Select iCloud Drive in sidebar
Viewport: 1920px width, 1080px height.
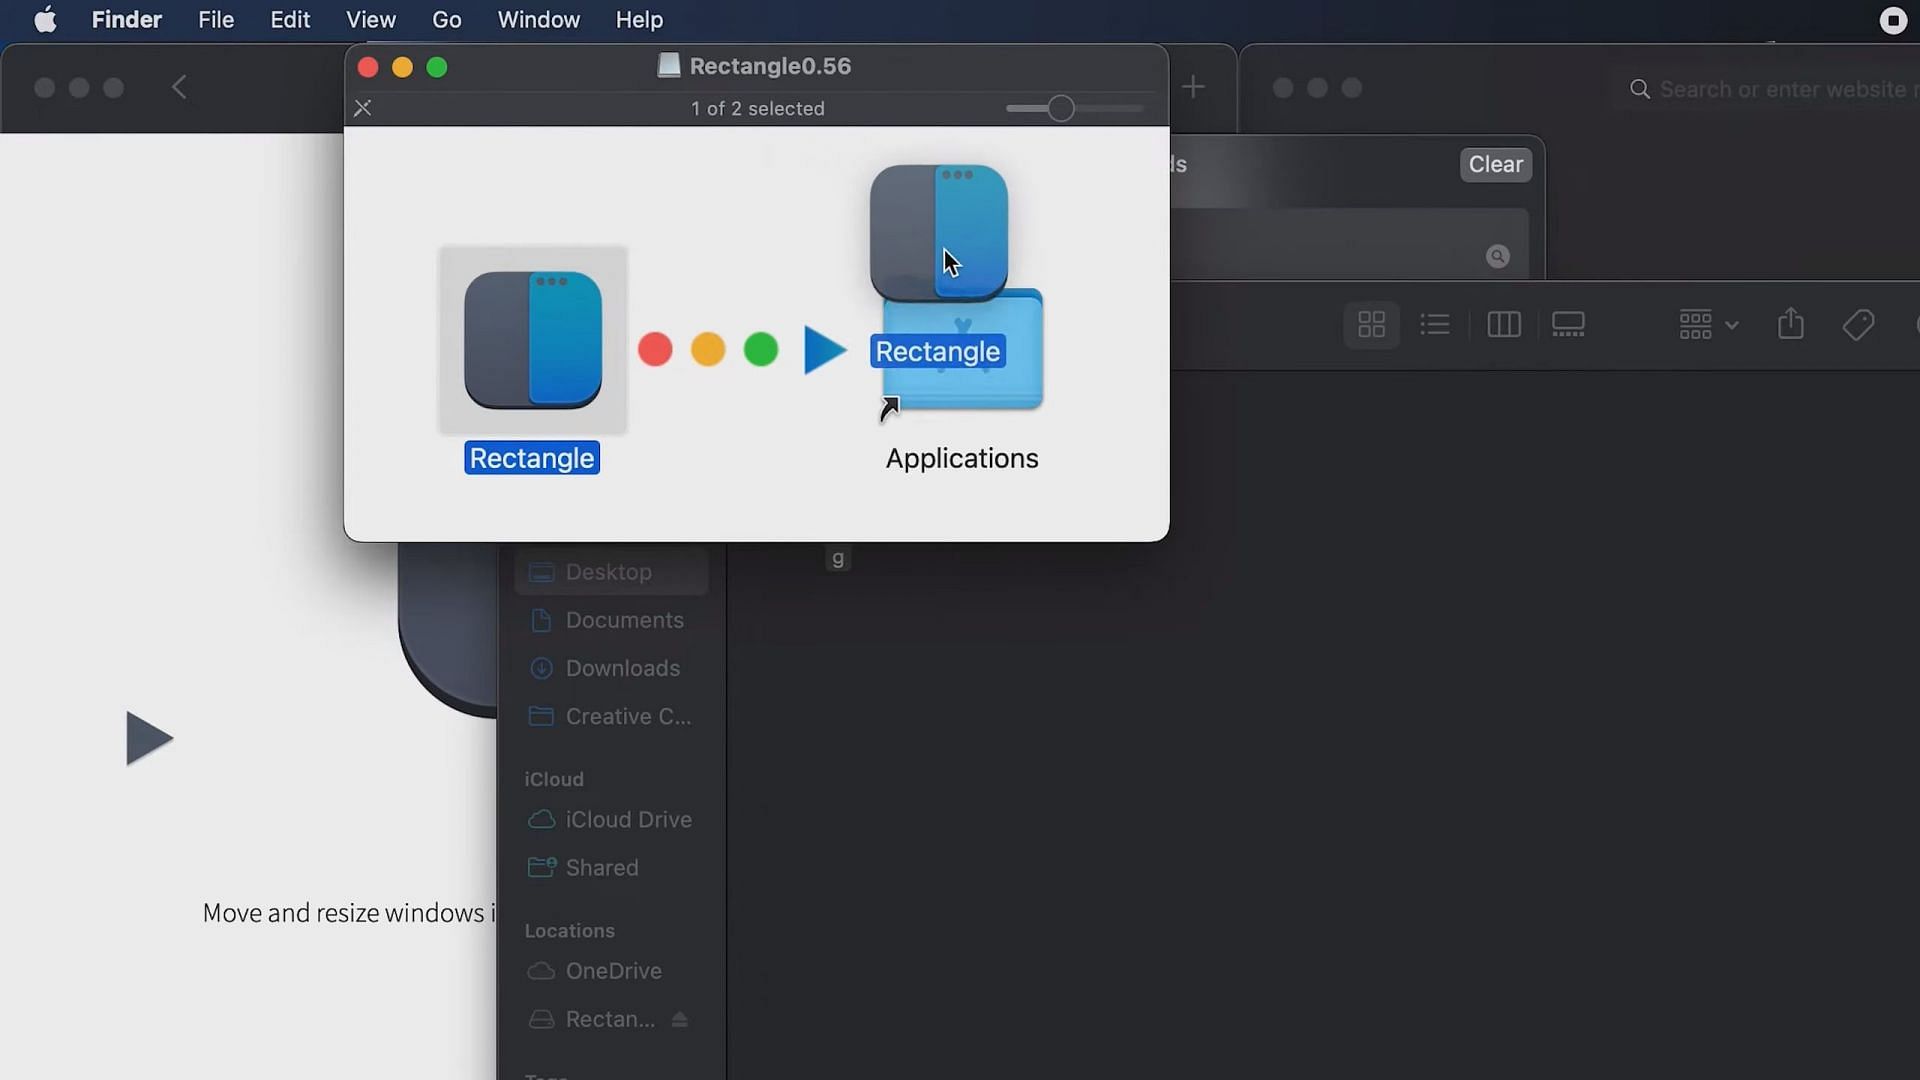click(611, 819)
